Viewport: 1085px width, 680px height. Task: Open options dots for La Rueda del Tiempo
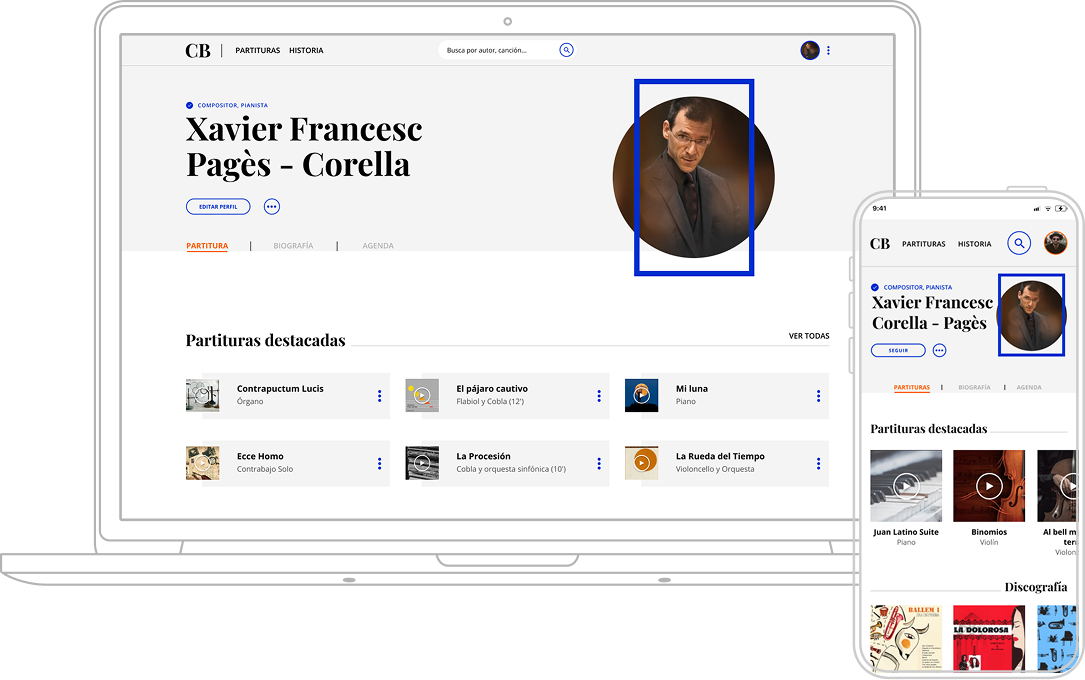pos(818,463)
